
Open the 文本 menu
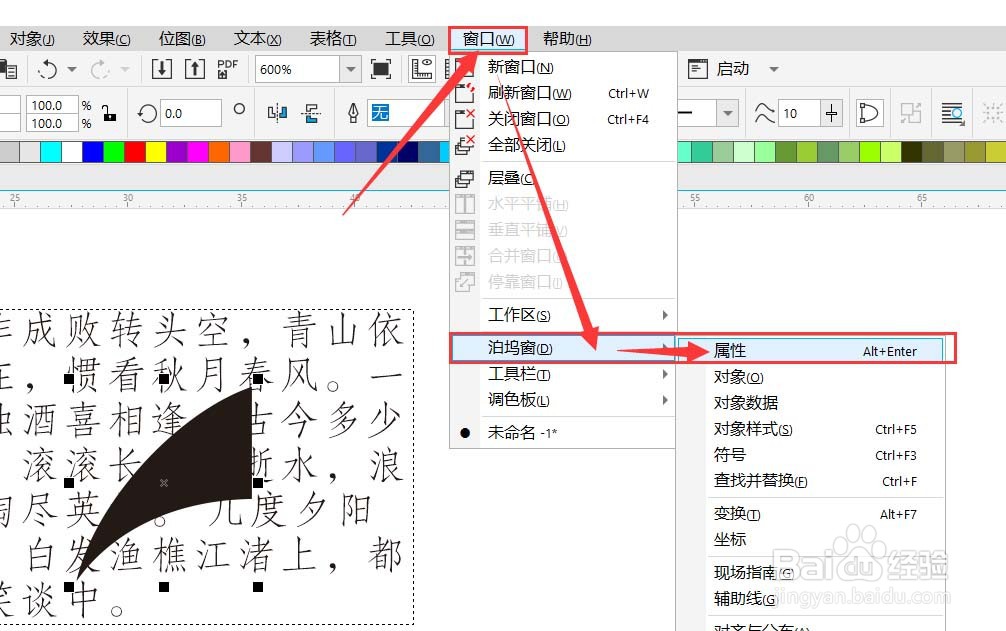257,39
